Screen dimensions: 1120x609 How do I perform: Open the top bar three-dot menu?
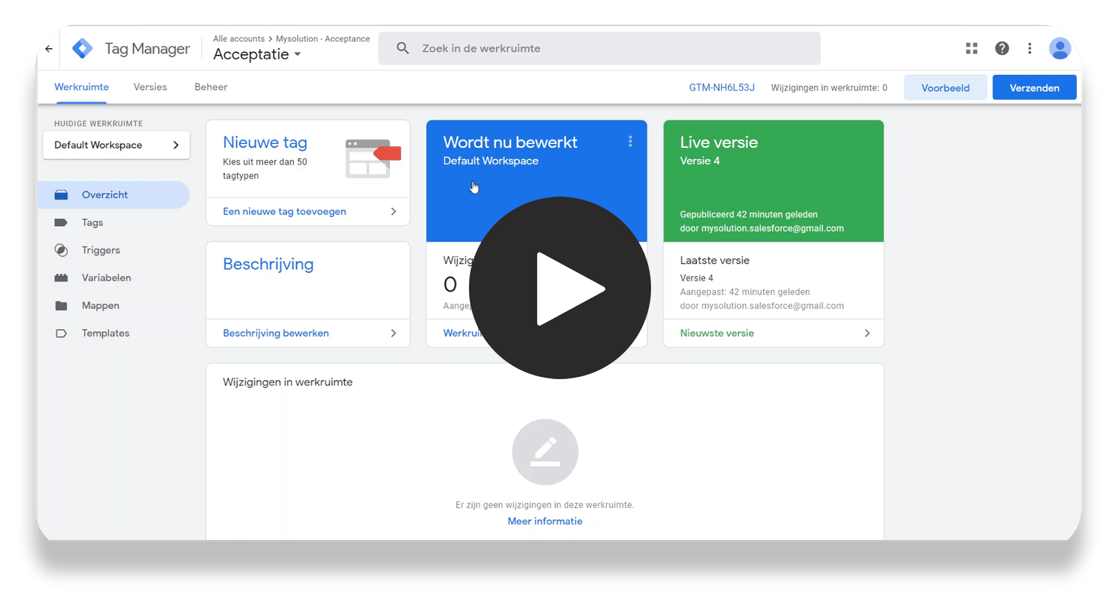click(x=1029, y=48)
